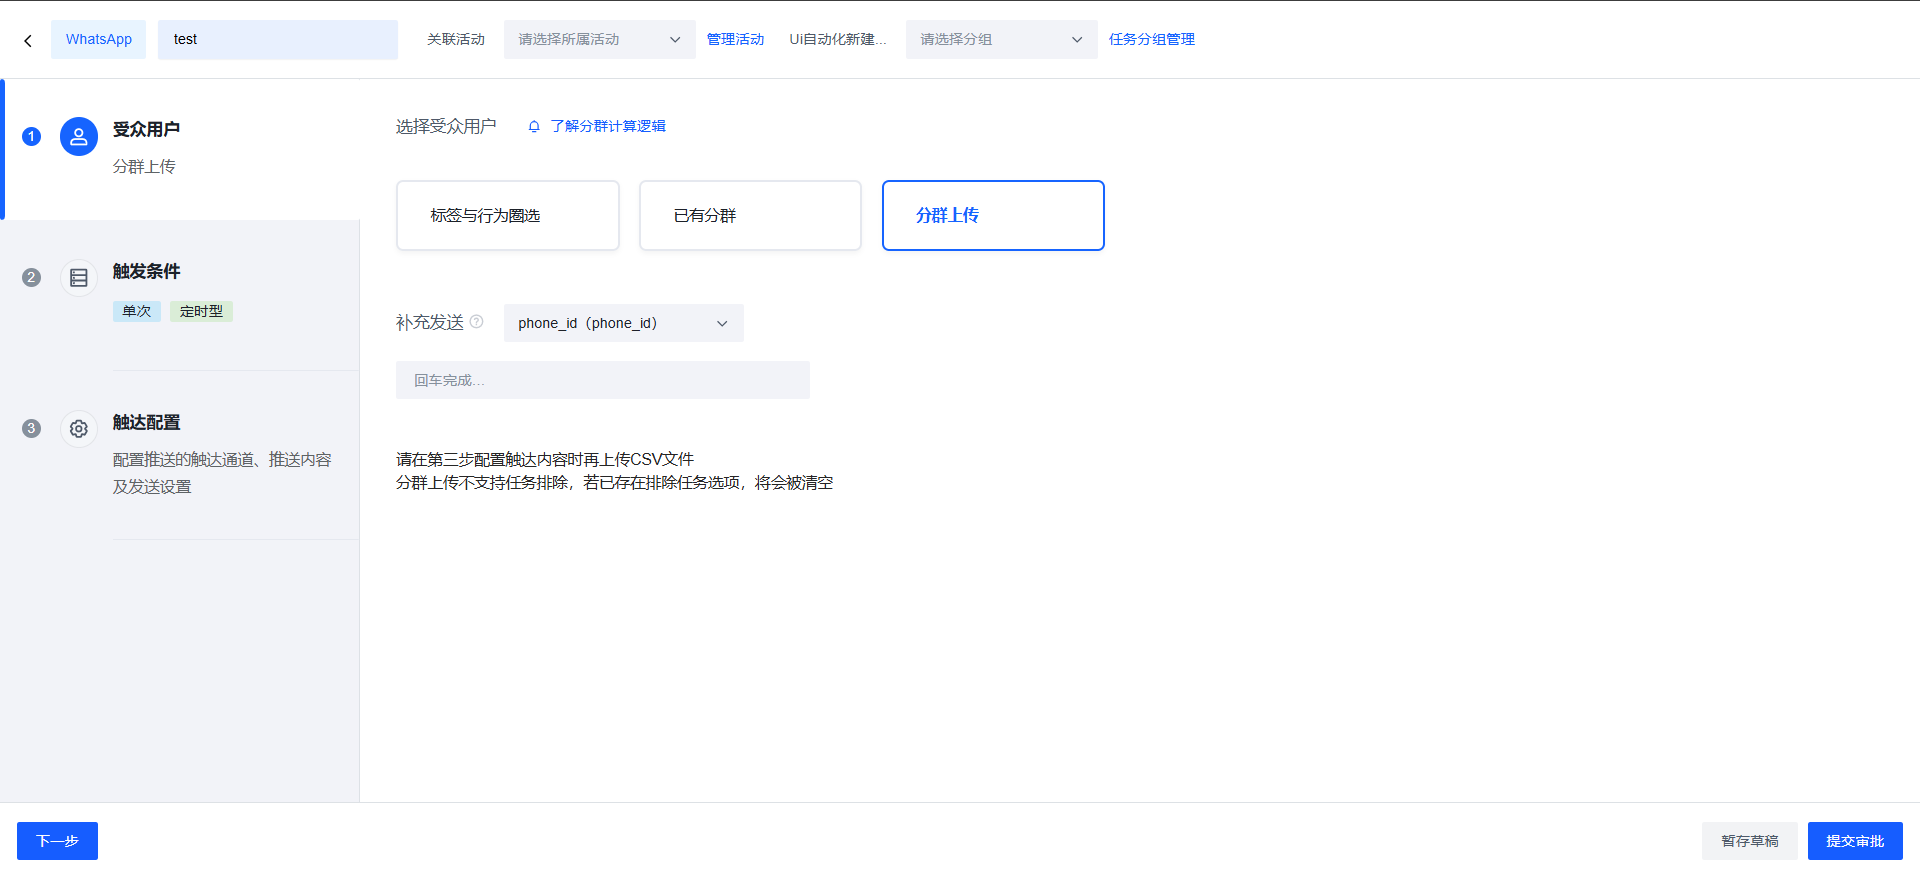Expand the phone_id supplementary send dropdown

pos(623,323)
